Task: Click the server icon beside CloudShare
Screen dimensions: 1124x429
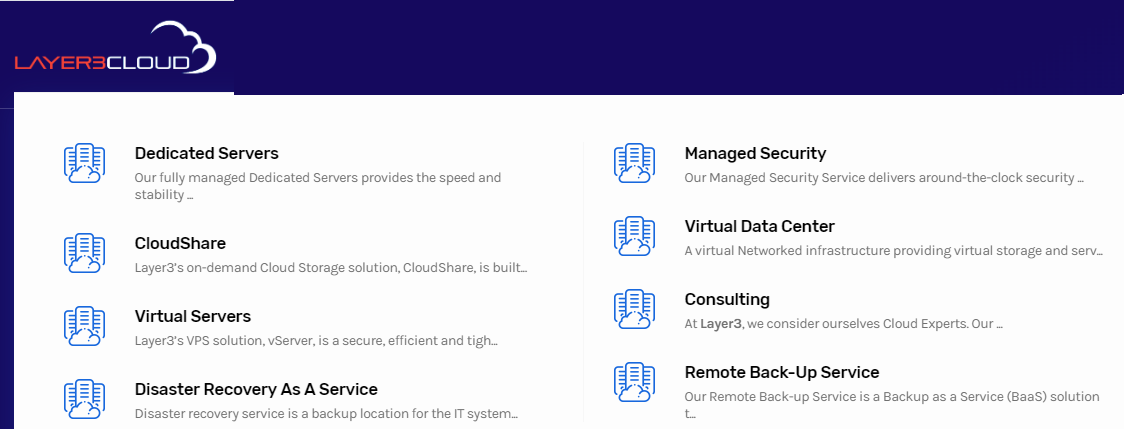Action: [x=84, y=253]
